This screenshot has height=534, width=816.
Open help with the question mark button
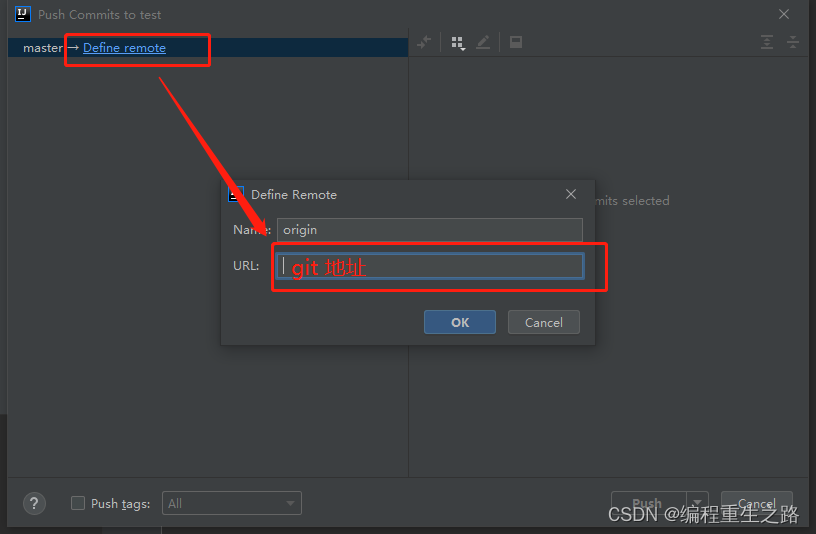coord(34,503)
